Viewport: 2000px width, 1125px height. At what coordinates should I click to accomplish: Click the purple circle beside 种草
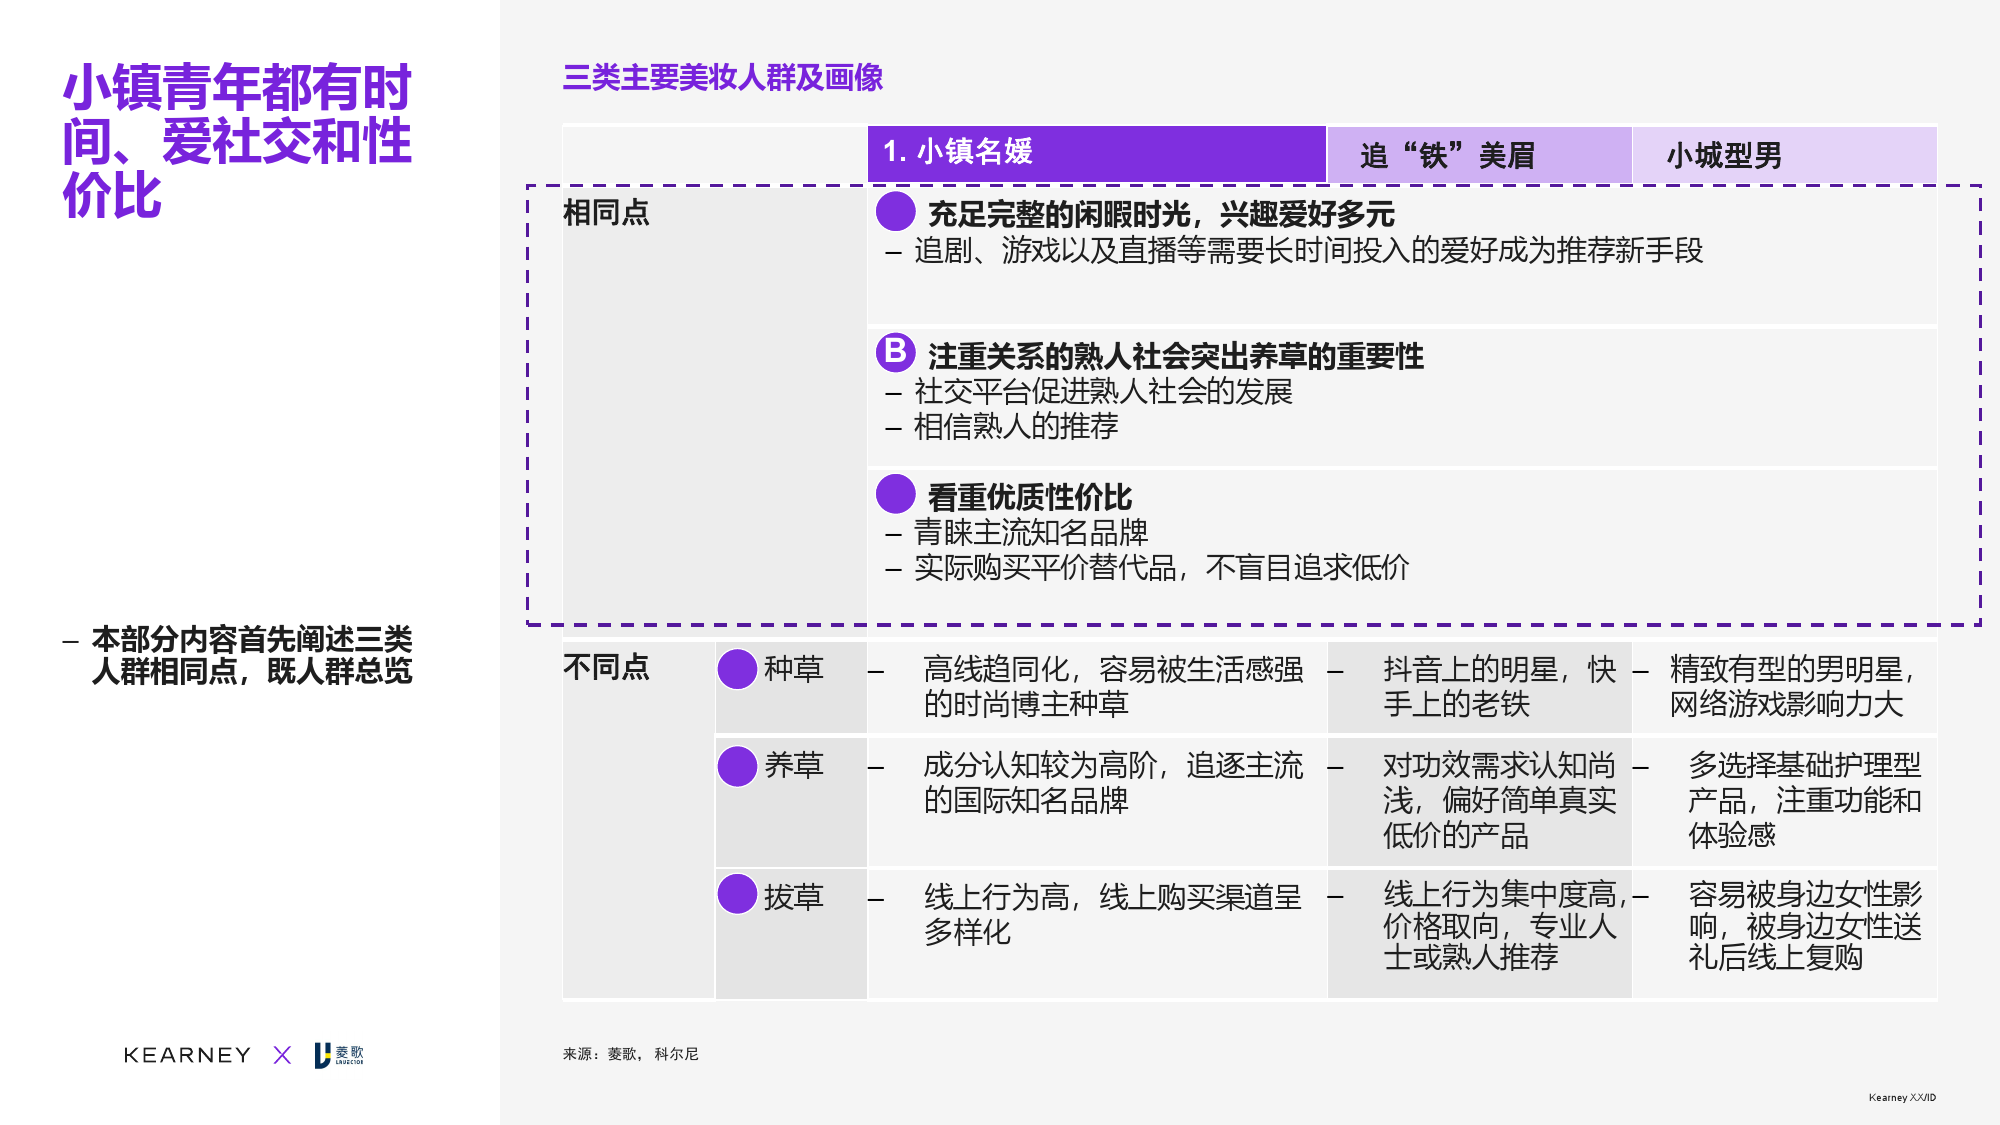pyautogui.click(x=737, y=669)
